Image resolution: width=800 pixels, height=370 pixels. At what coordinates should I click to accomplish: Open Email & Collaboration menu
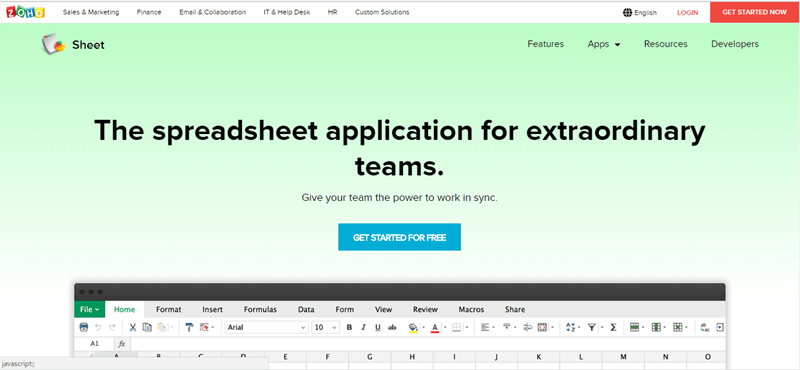(212, 12)
